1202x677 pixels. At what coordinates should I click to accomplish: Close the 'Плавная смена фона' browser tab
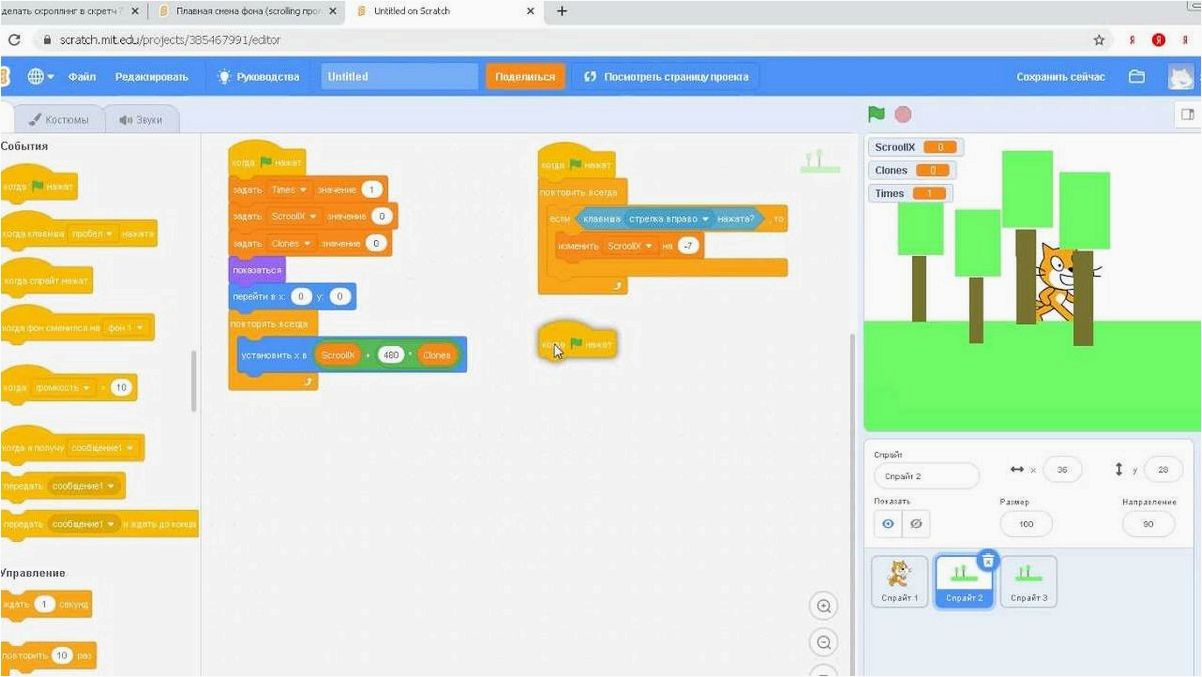pos(333,11)
